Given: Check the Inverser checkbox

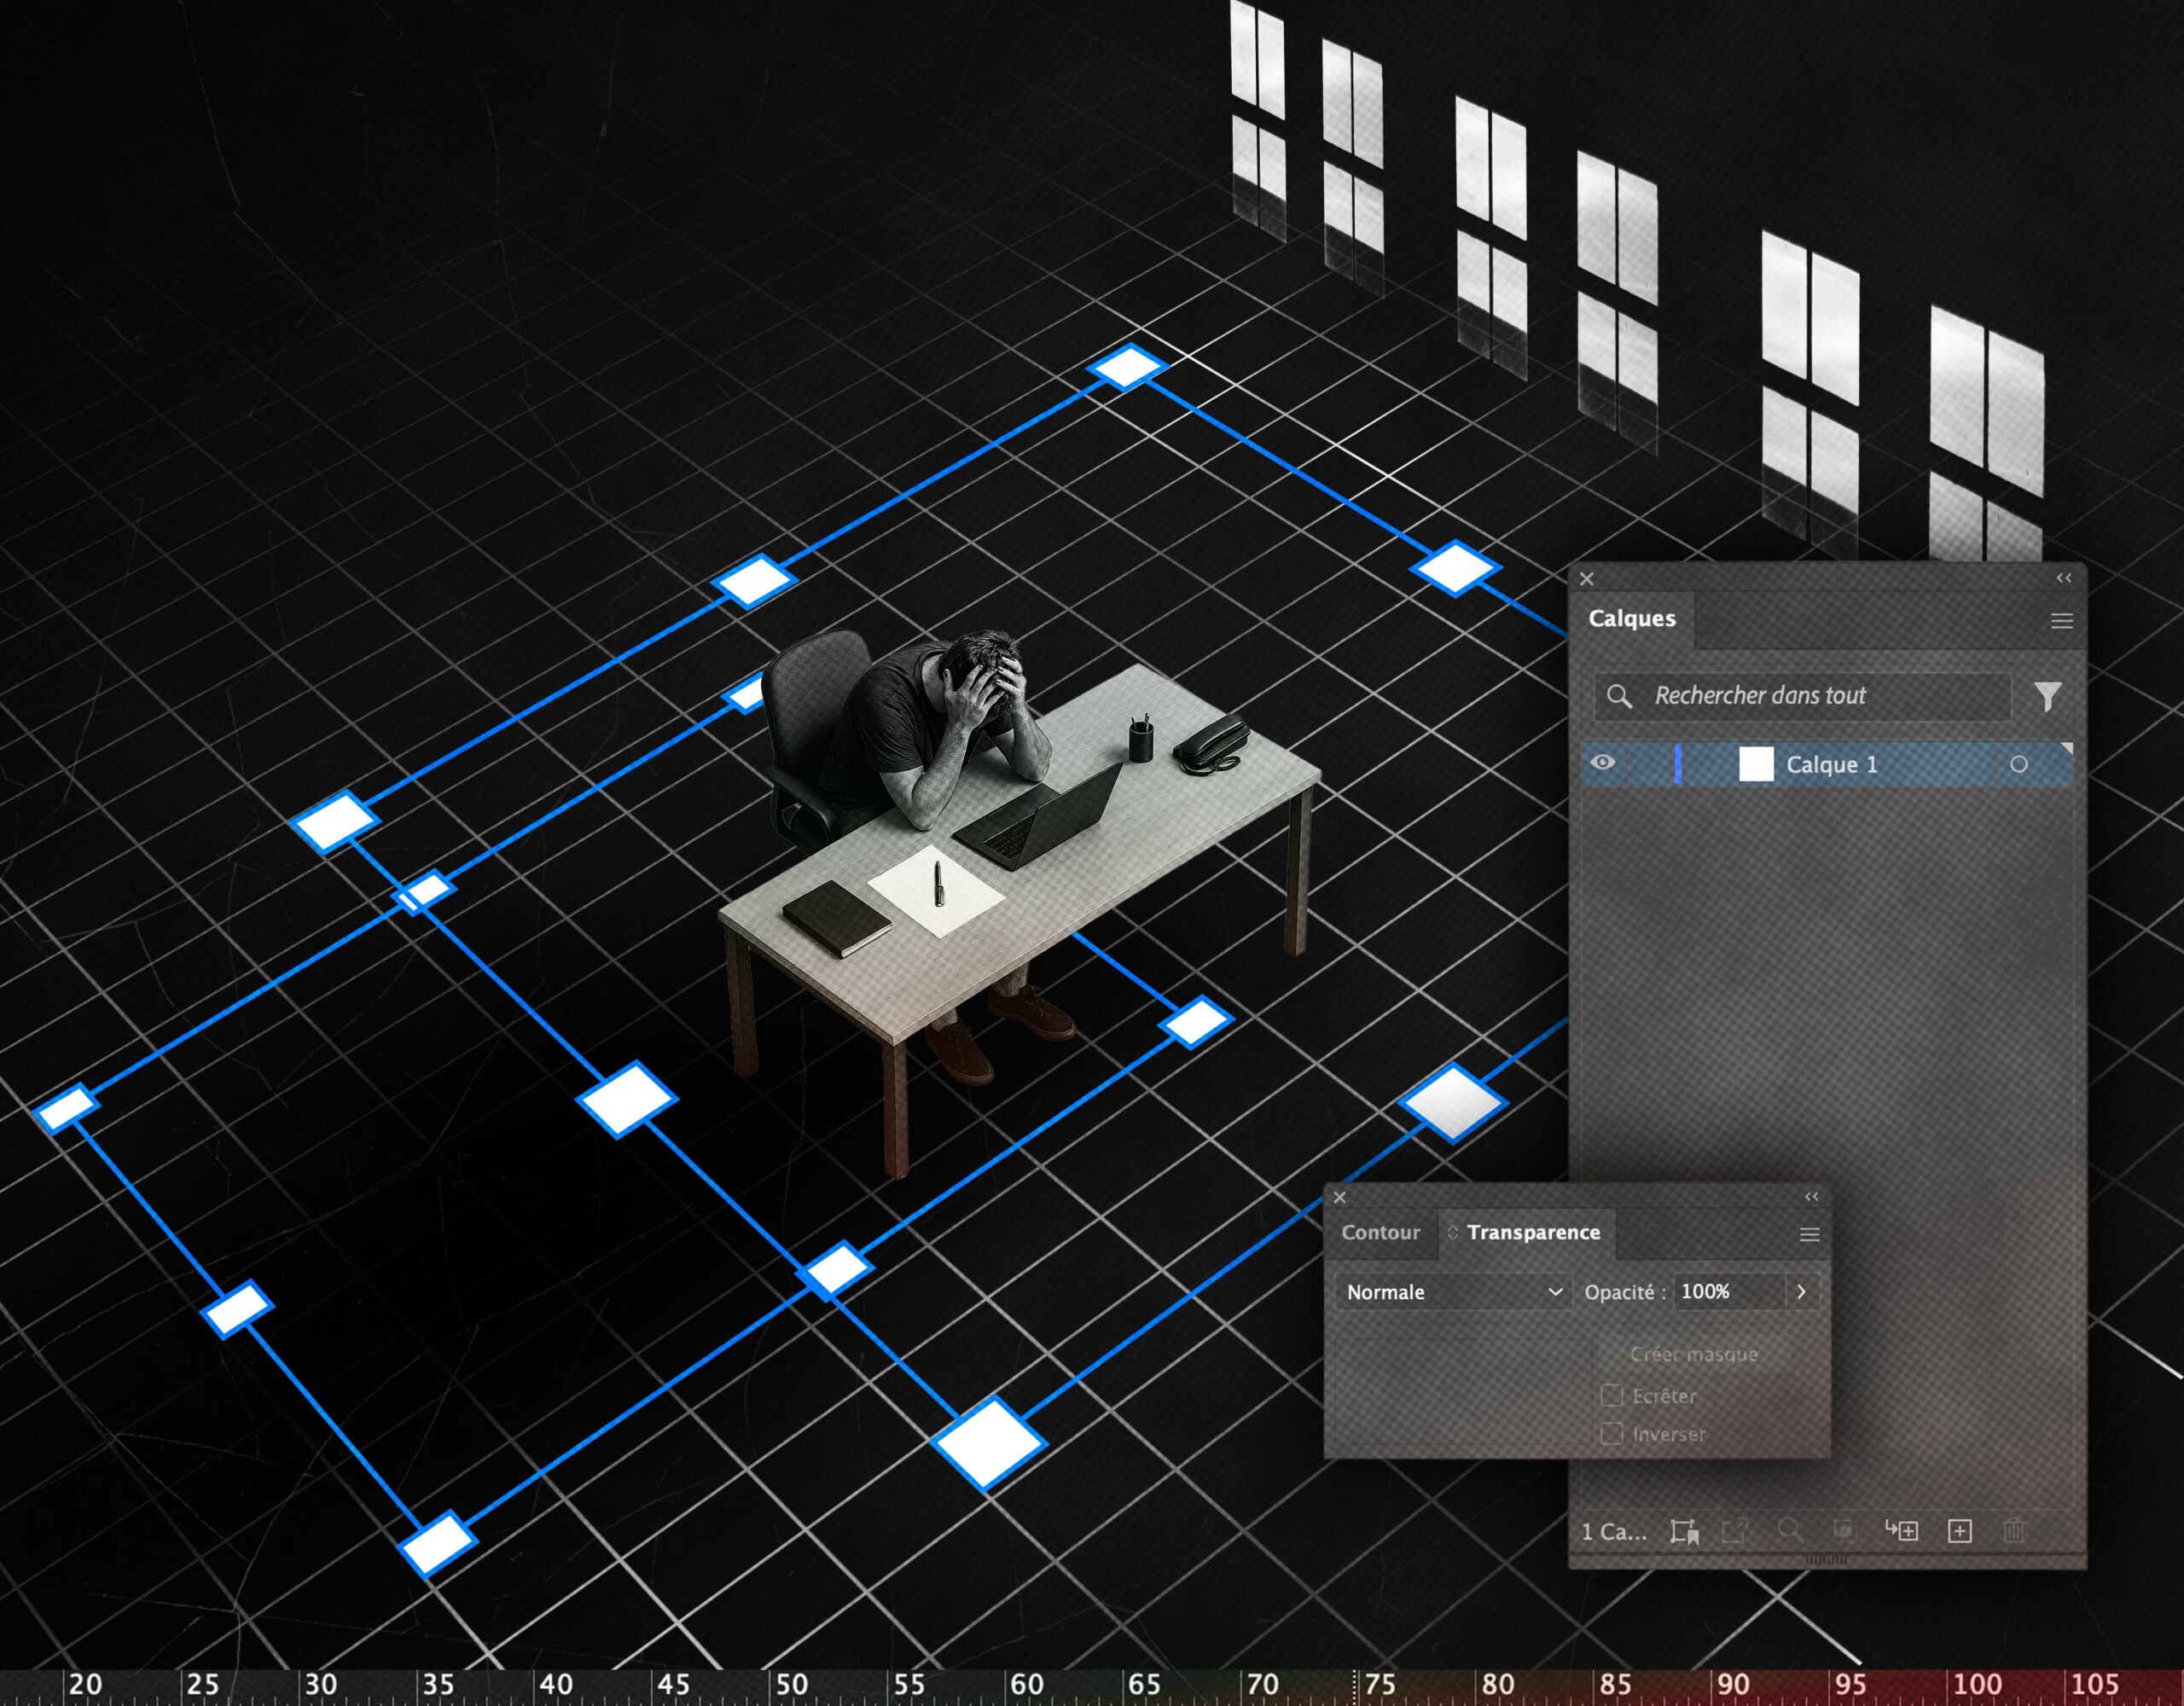Looking at the screenshot, I should tap(1611, 1433).
